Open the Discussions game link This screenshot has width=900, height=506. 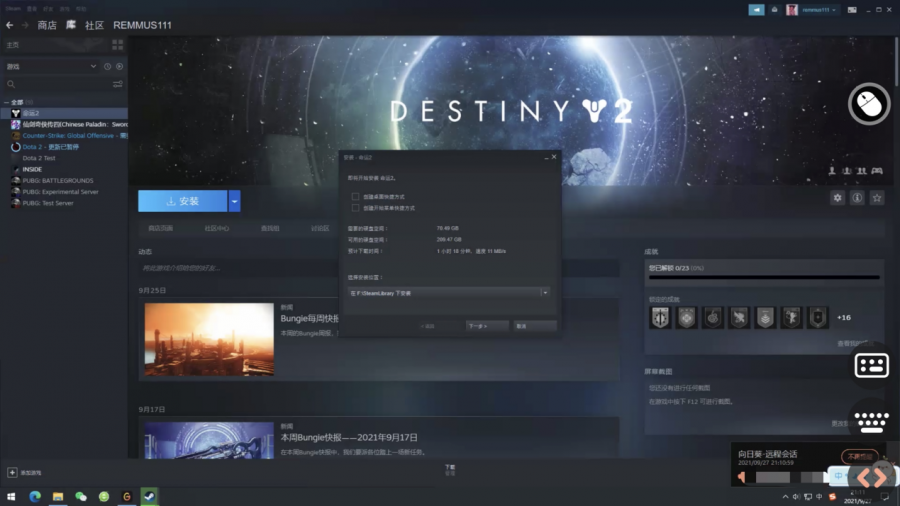[x=320, y=228]
